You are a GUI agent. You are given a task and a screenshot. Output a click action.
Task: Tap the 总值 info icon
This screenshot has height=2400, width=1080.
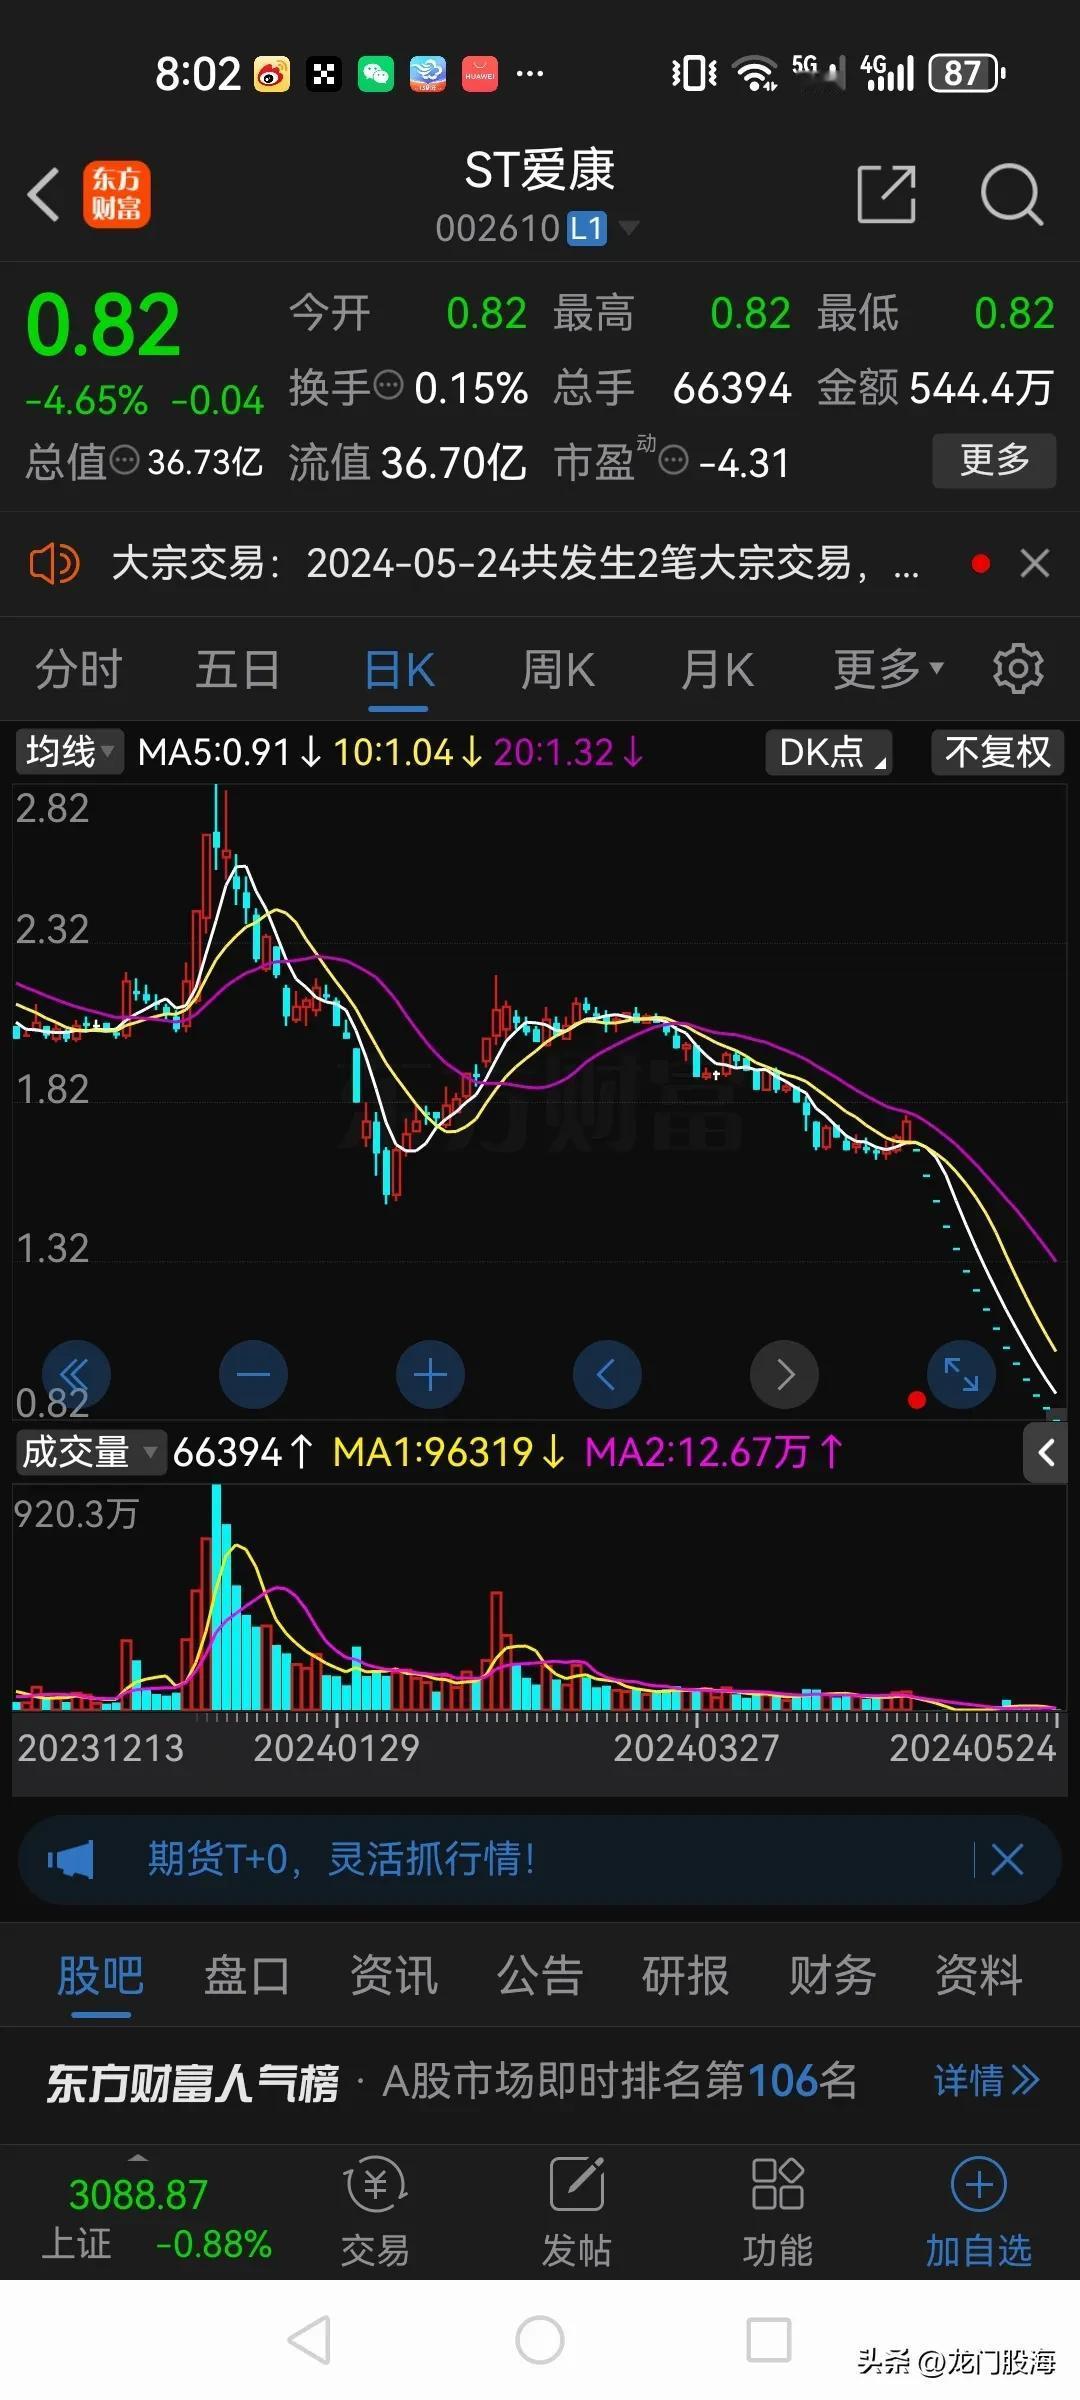tap(124, 461)
